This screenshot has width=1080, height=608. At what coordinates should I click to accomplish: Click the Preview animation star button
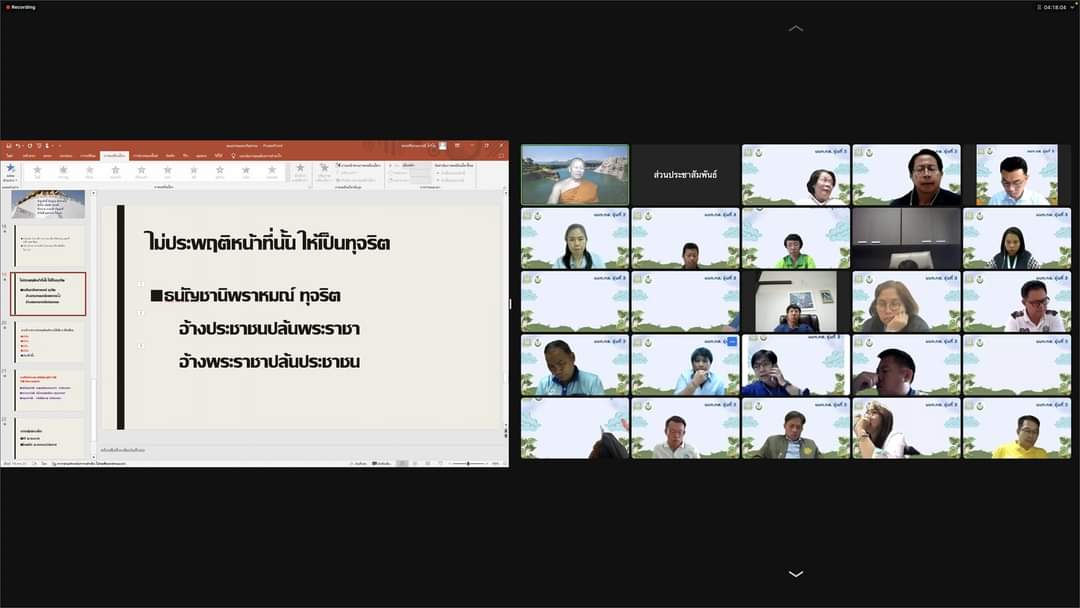coord(10,171)
